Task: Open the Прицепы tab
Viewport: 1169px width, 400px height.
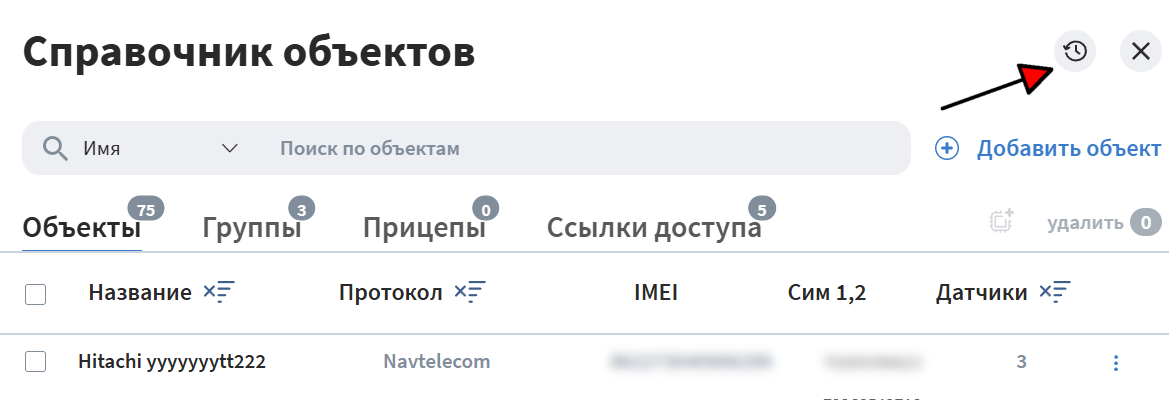Action: pyautogui.click(x=424, y=228)
